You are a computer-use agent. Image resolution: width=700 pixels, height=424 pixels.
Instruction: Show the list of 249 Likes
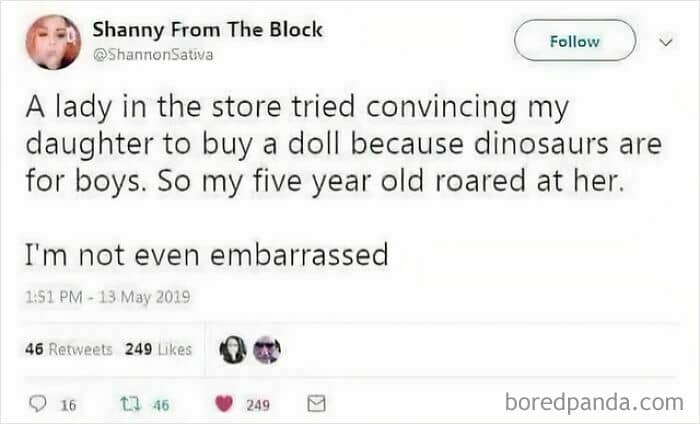pos(158,351)
